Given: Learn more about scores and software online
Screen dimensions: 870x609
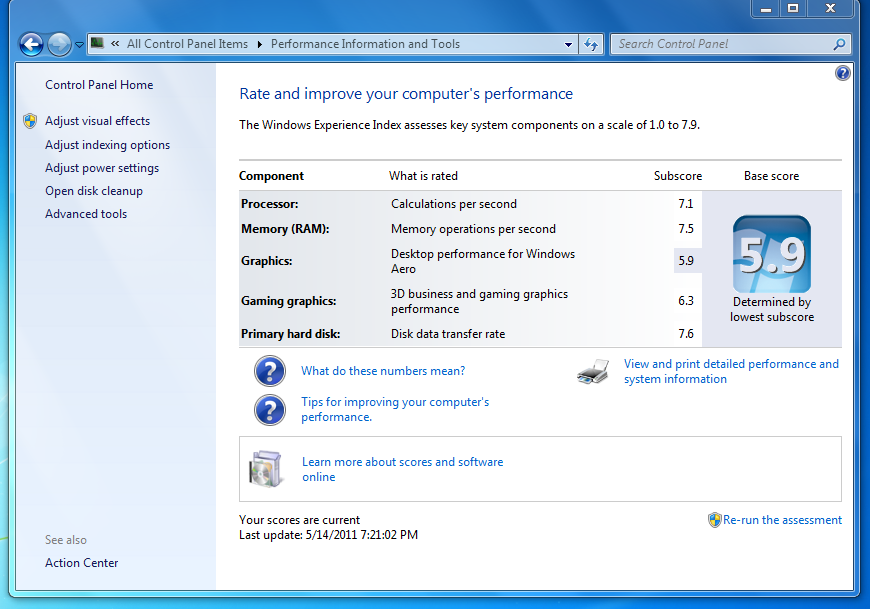Looking at the screenshot, I should (x=402, y=469).
